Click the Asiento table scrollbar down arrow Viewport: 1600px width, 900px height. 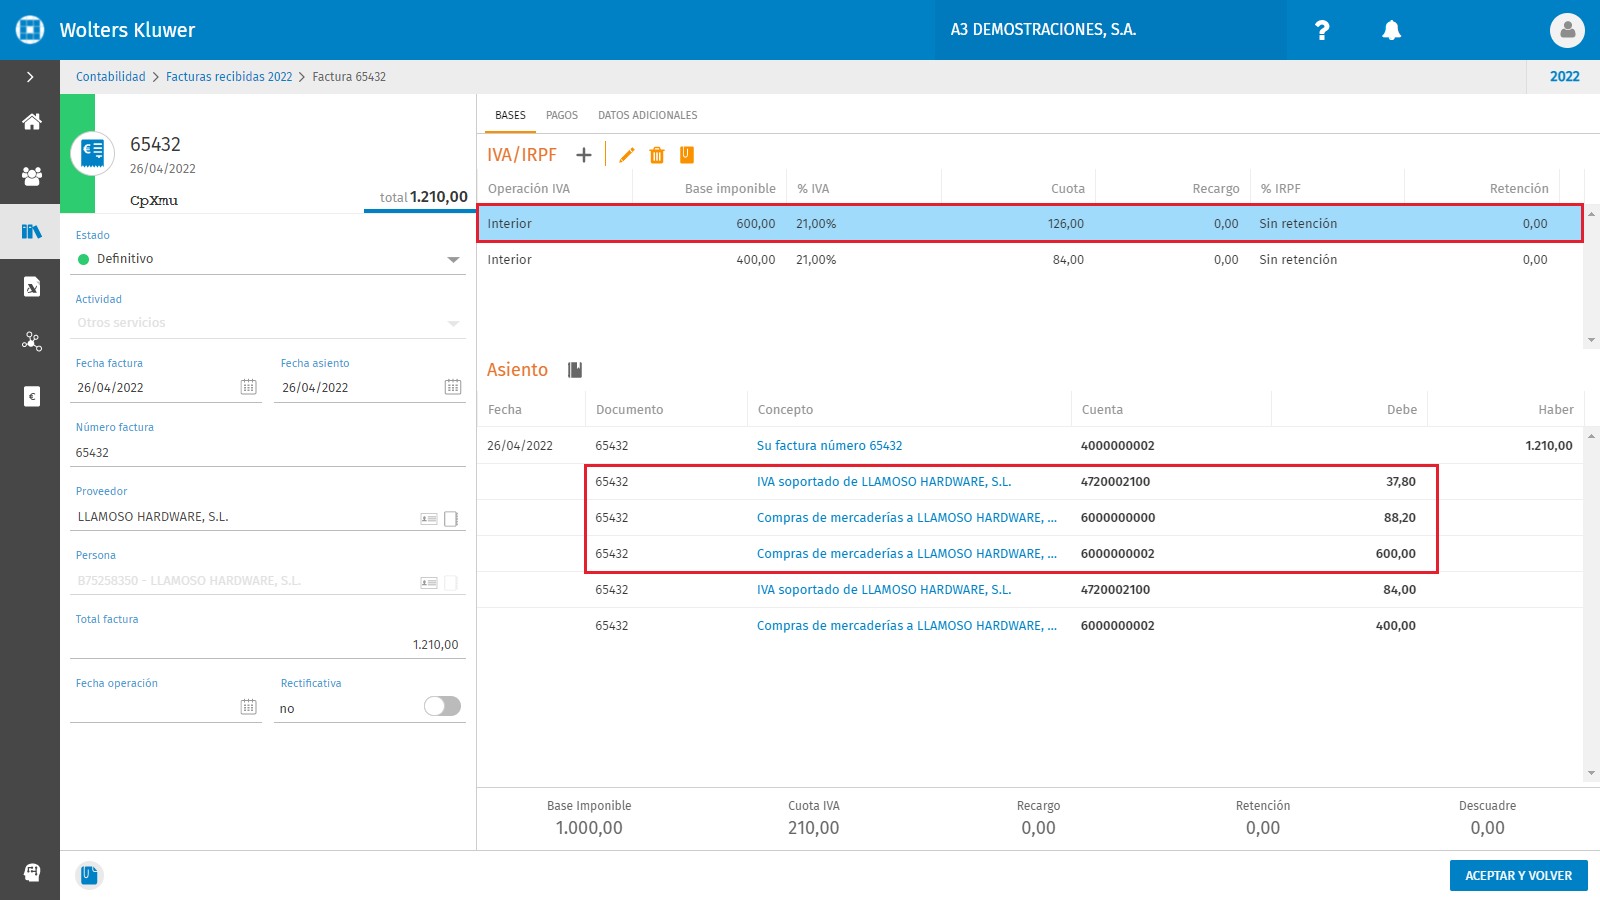coord(1591,773)
